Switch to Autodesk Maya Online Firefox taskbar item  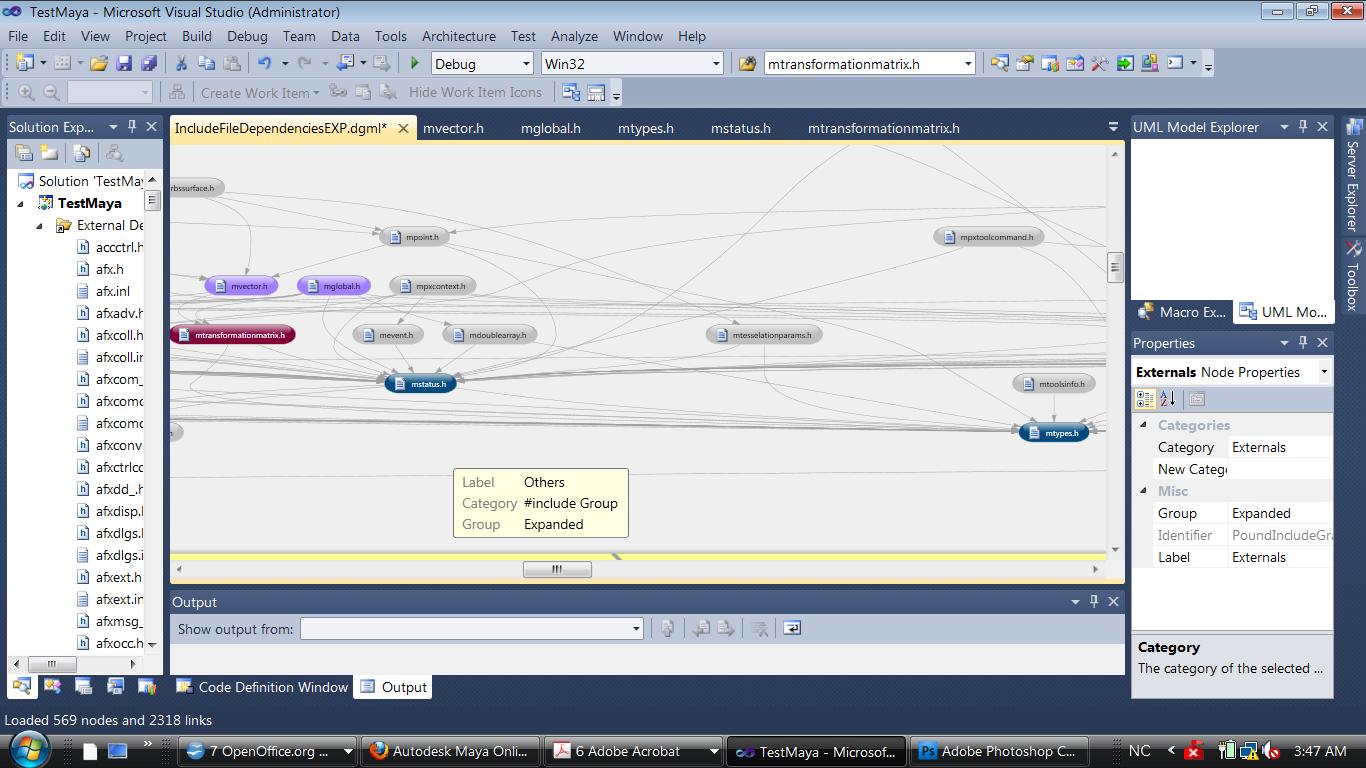click(451, 751)
